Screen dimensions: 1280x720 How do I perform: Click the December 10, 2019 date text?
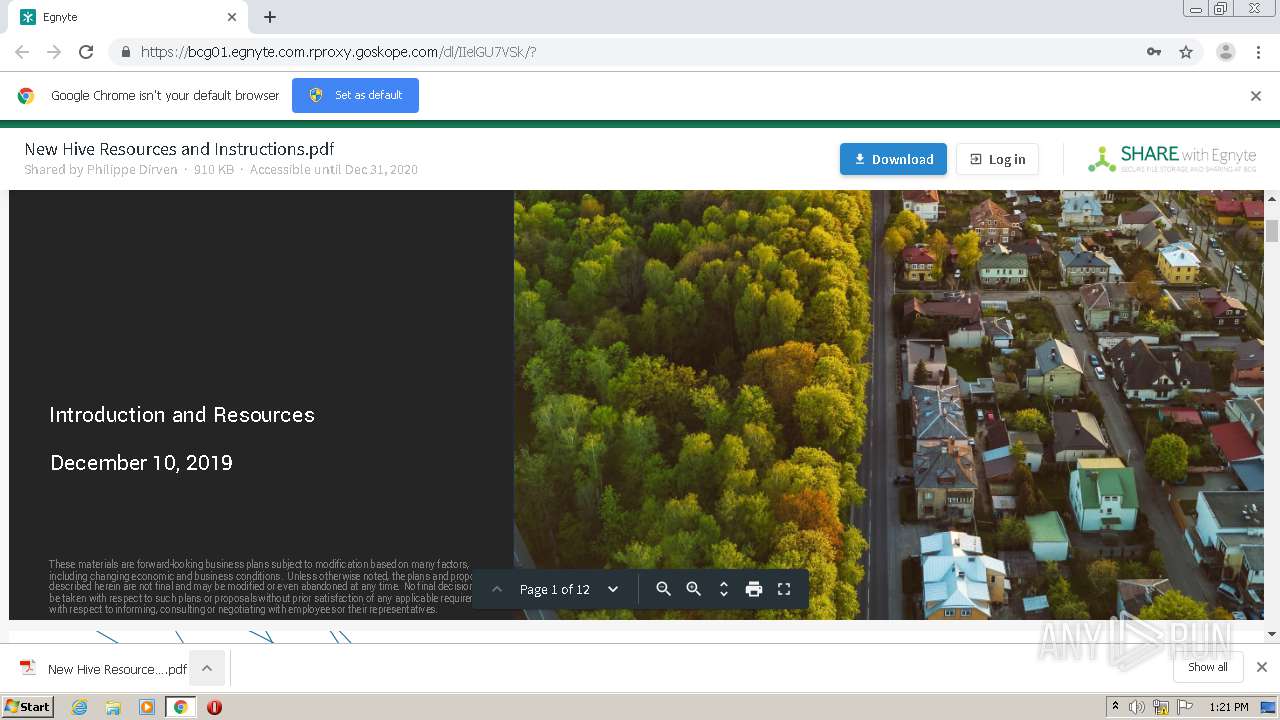click(141, 462)
